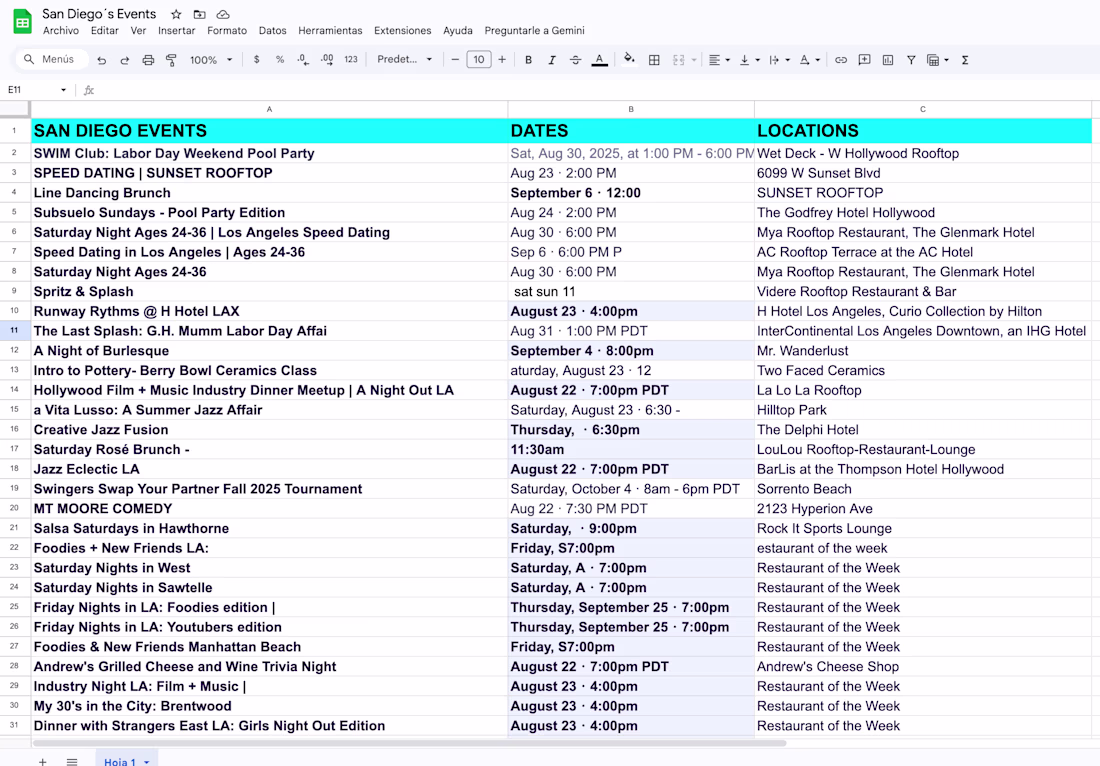Screen dimensions: 1100x766
Task: Open Hoja 1 sheet tab
Action: (126, 760)
